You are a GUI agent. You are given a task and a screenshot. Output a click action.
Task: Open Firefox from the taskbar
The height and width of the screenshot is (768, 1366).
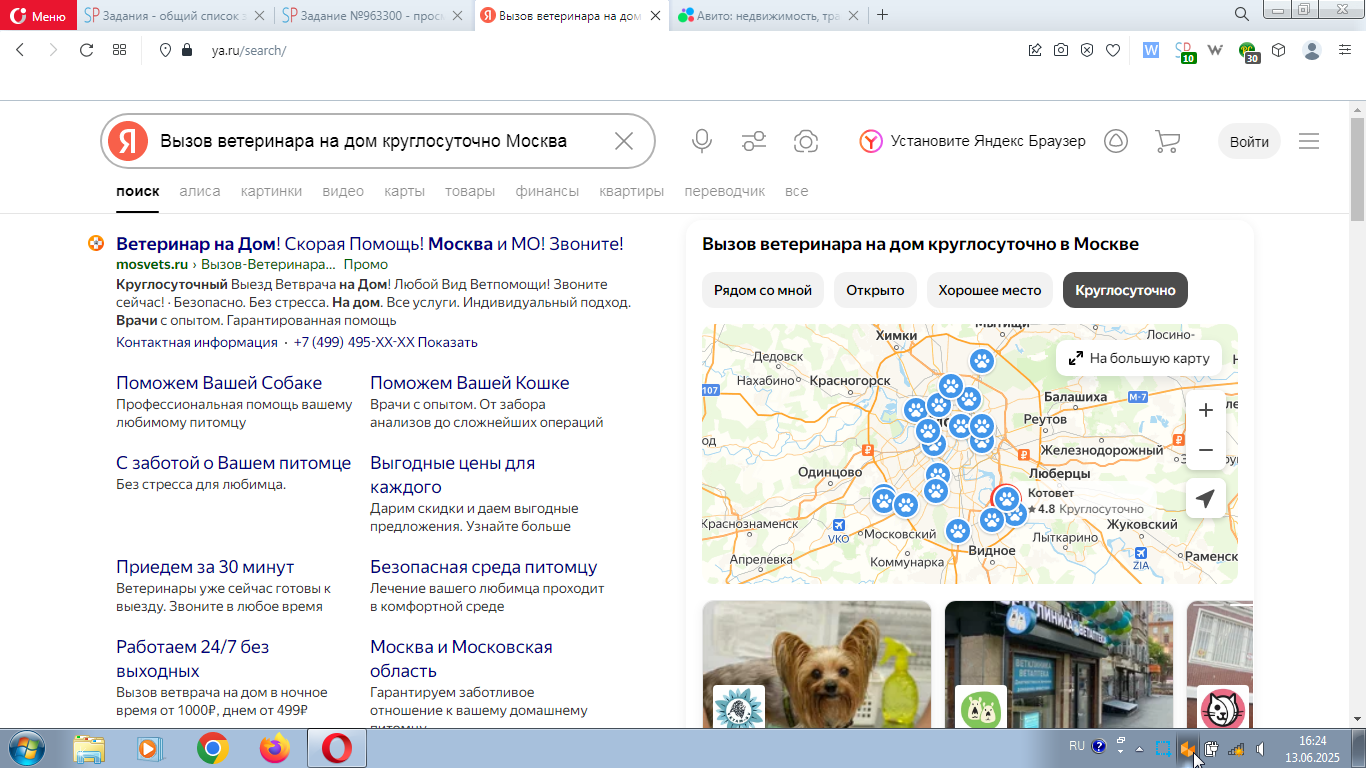tap(274, 748)
